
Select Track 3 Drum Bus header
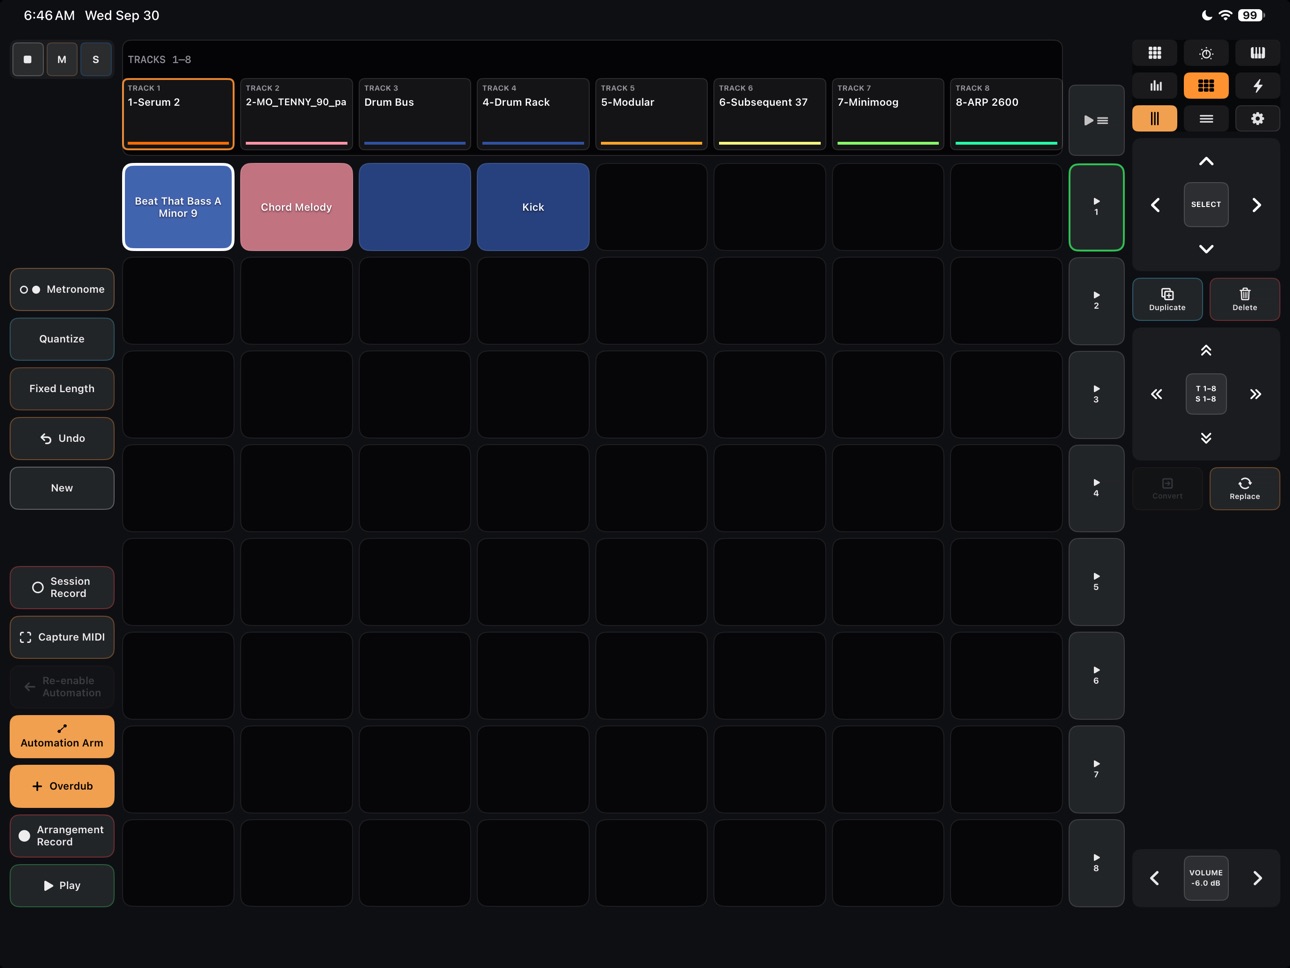(415, 114)
